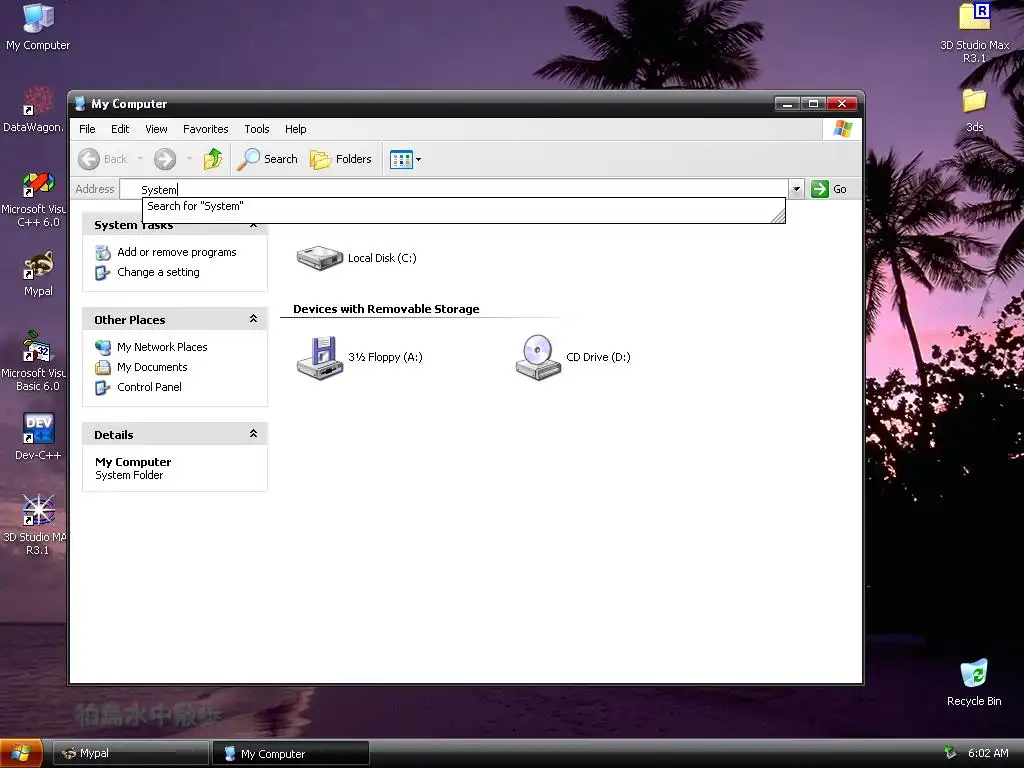Select the Recycle Bin icon

[x=974, y=682]
